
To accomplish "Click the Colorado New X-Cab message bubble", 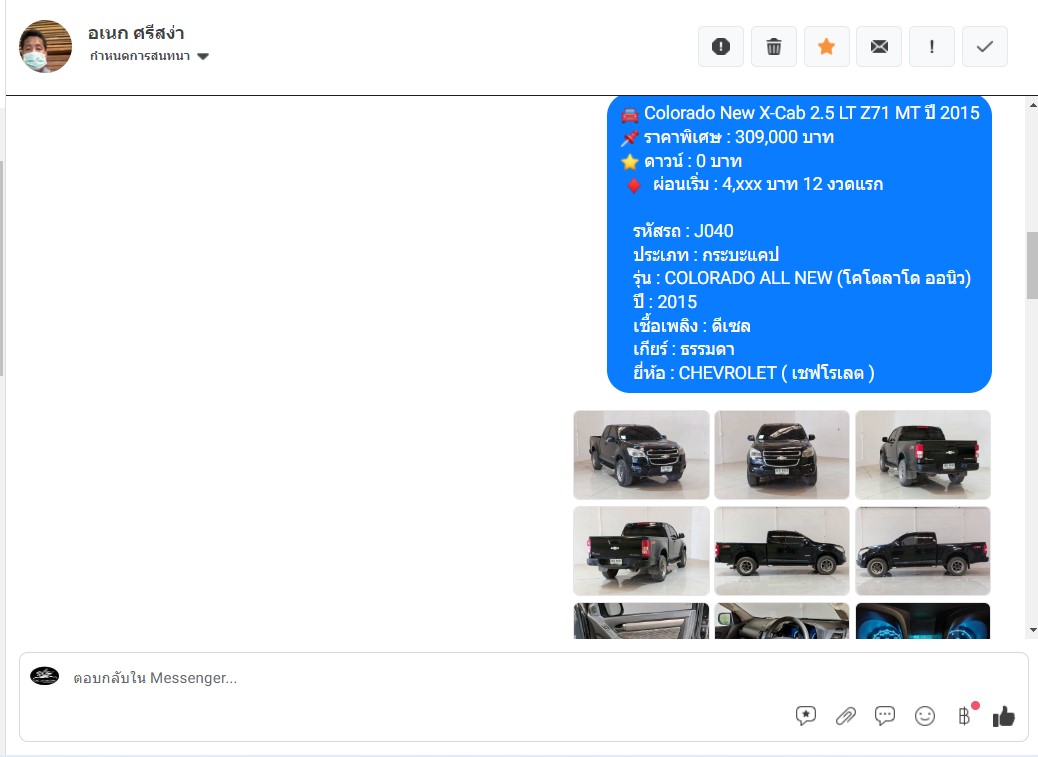I will 799,244.
